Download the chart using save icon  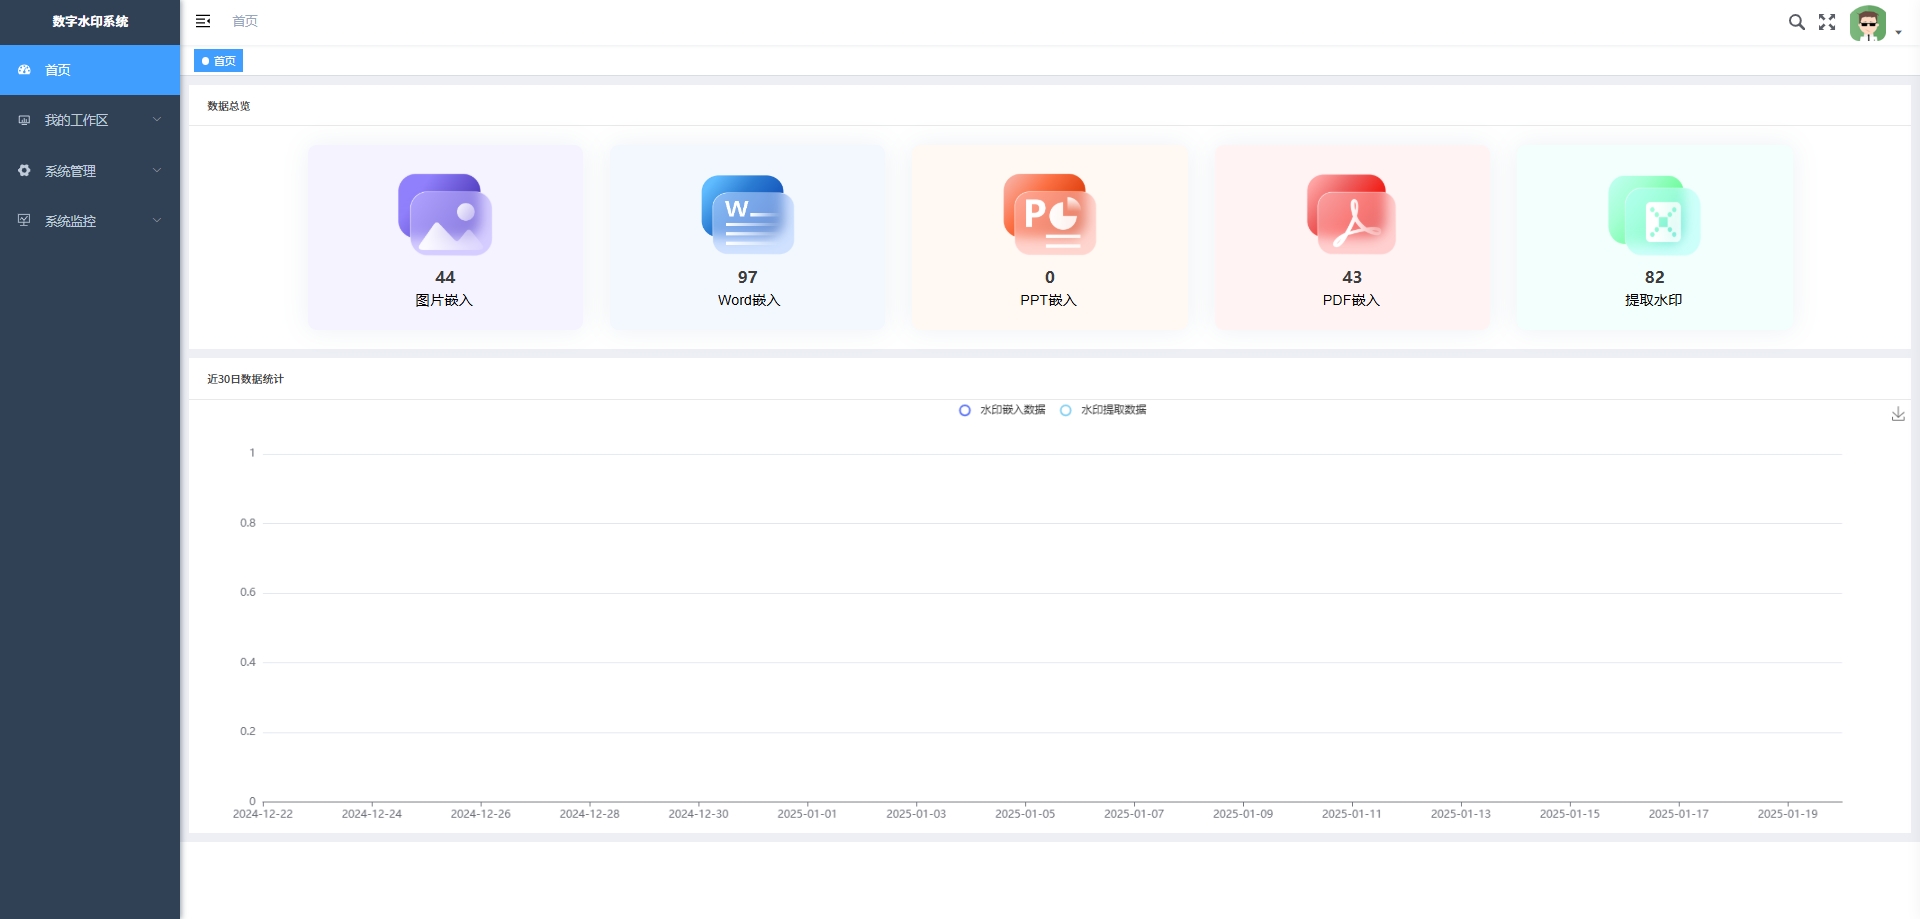tap(1897, 414)
